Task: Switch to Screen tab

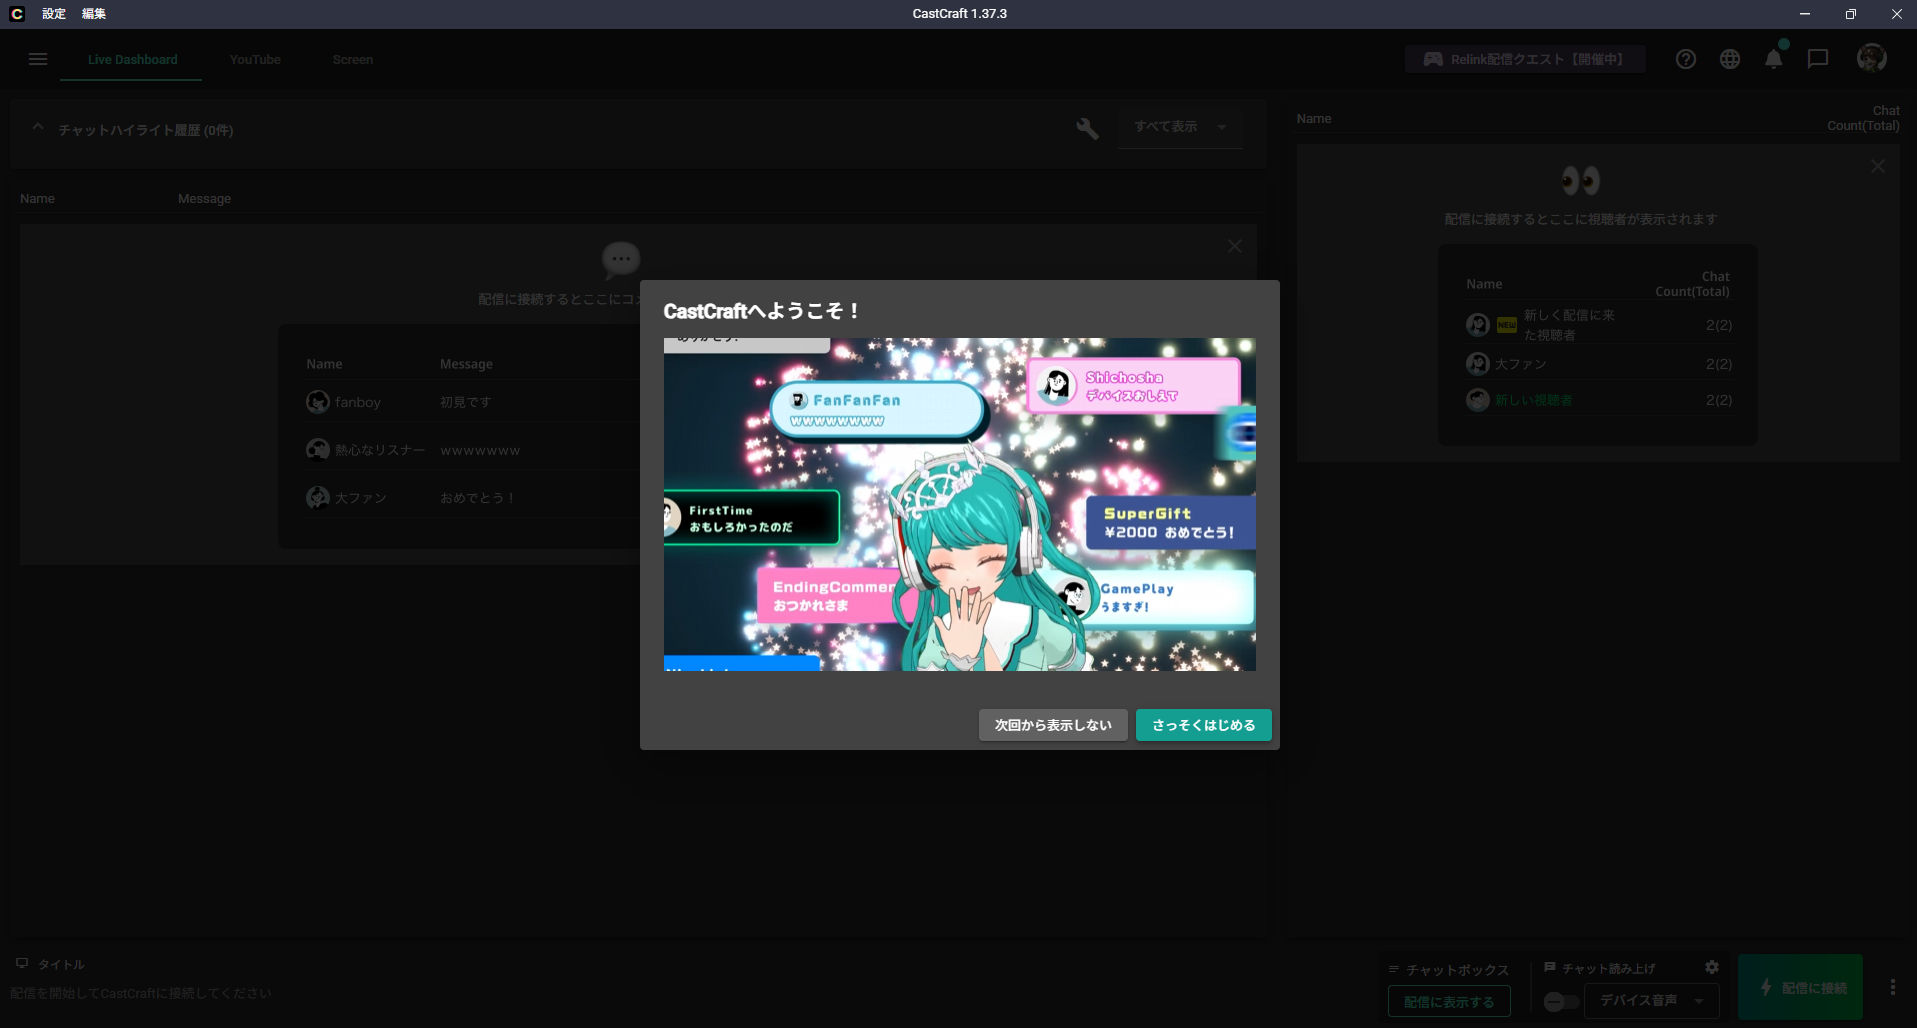Action: tap(353, 59)
